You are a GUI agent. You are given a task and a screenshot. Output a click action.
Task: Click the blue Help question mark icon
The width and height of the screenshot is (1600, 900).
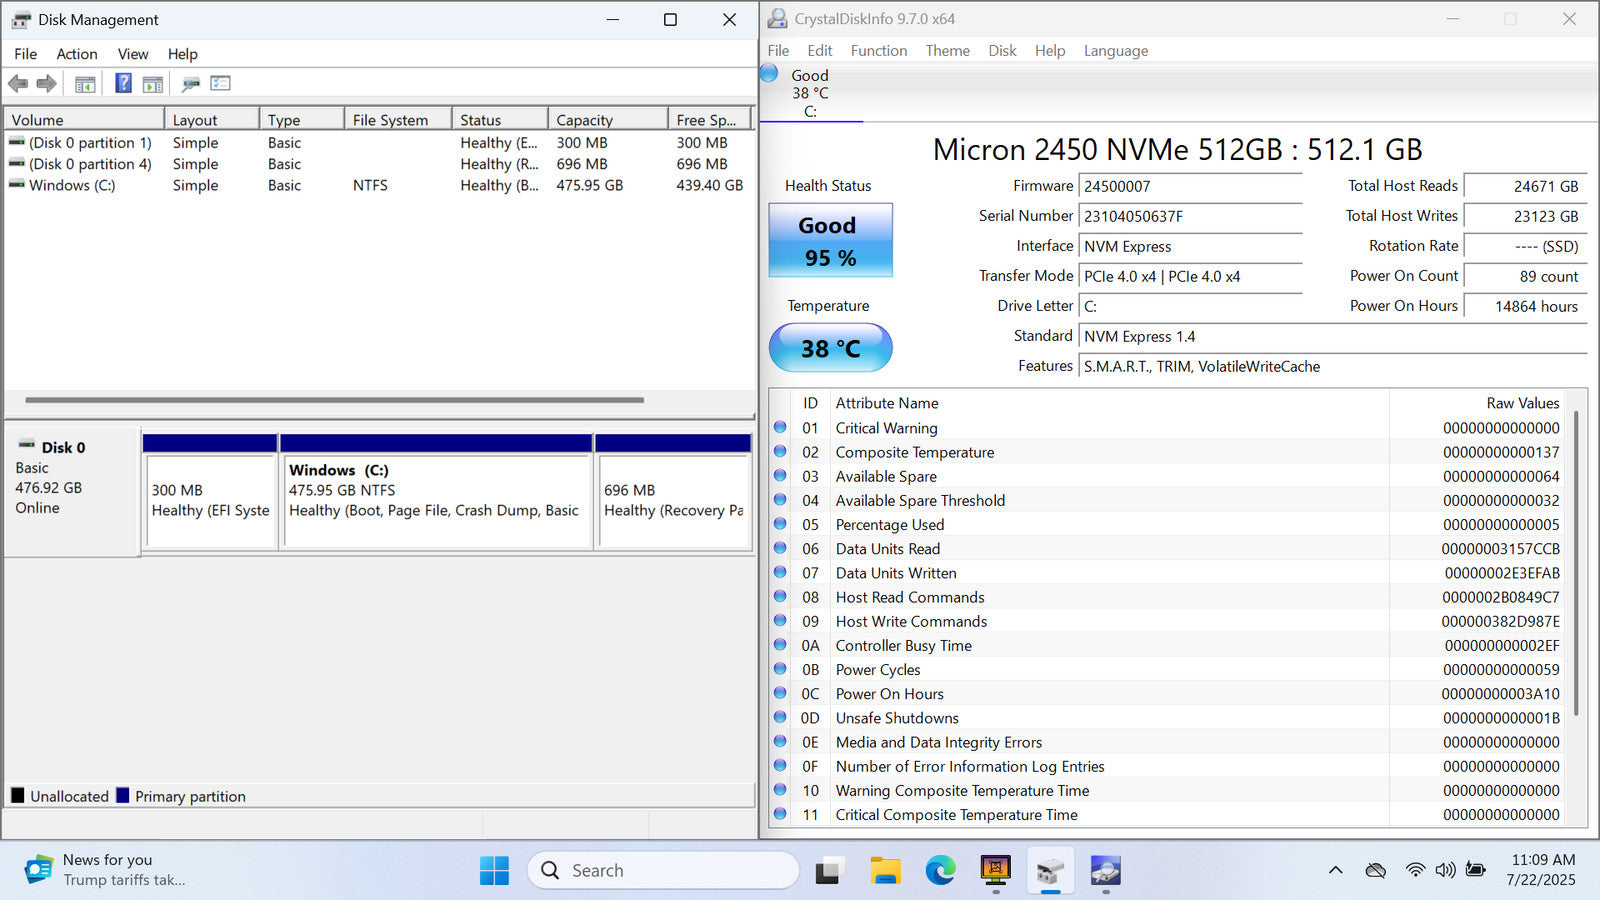[123, 84]
